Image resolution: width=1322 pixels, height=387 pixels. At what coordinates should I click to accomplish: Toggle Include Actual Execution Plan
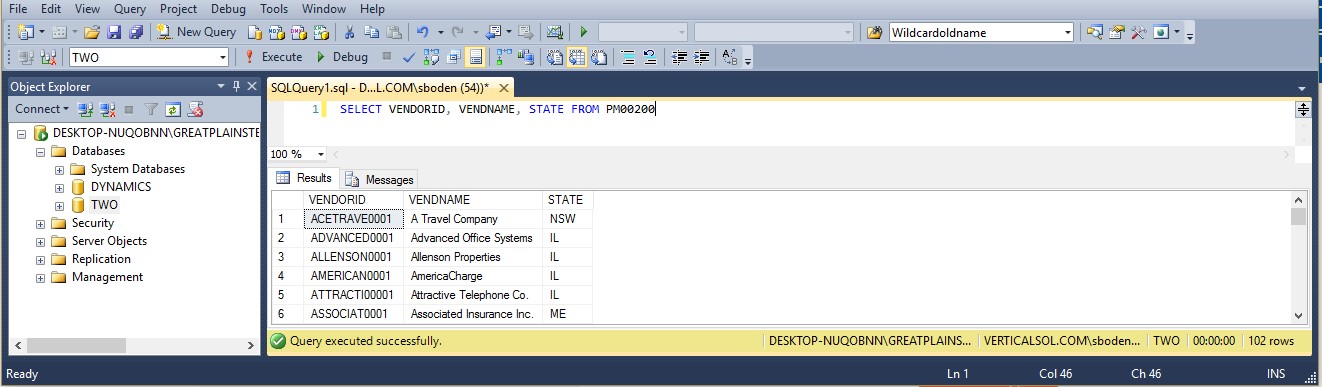pyautogui.click(x=504, y=57)
